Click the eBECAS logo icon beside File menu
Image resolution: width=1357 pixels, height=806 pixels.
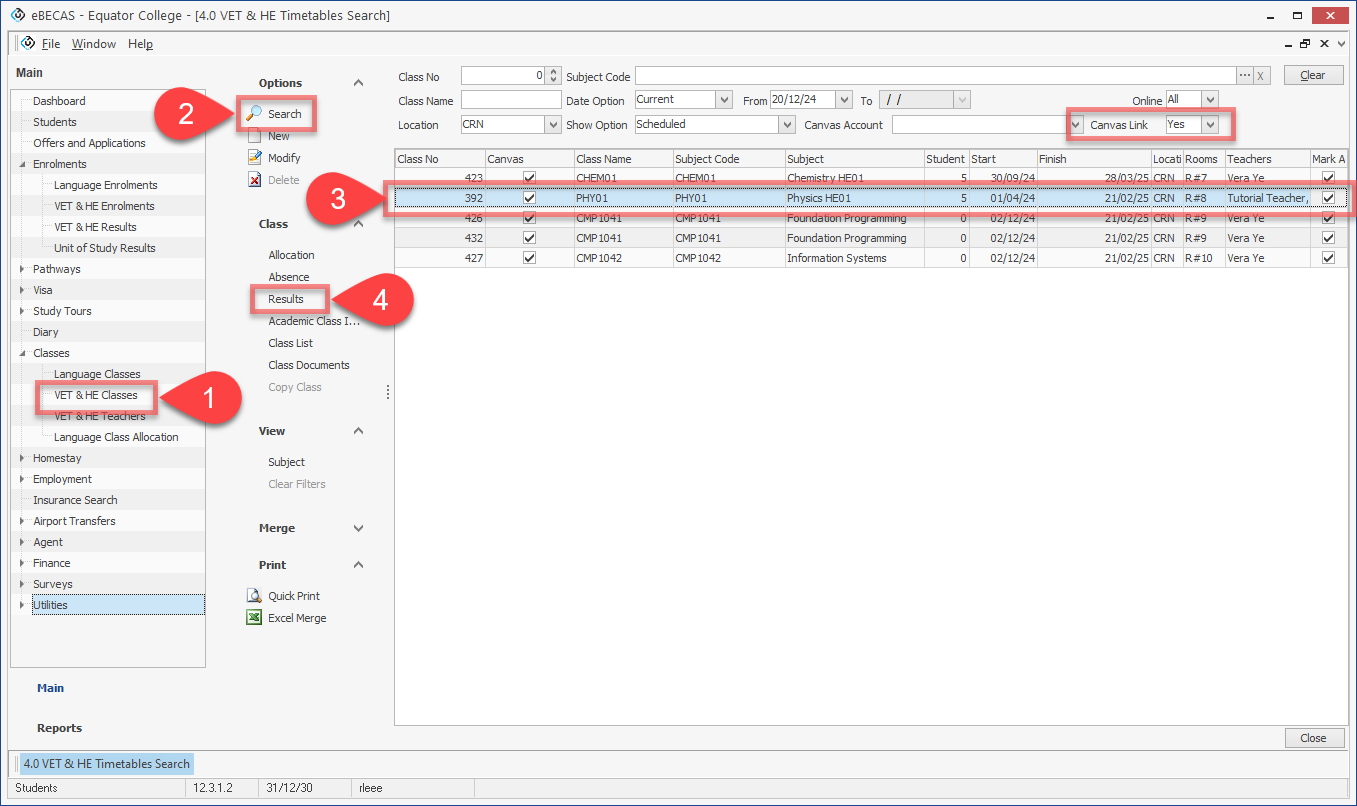[28, 44]
